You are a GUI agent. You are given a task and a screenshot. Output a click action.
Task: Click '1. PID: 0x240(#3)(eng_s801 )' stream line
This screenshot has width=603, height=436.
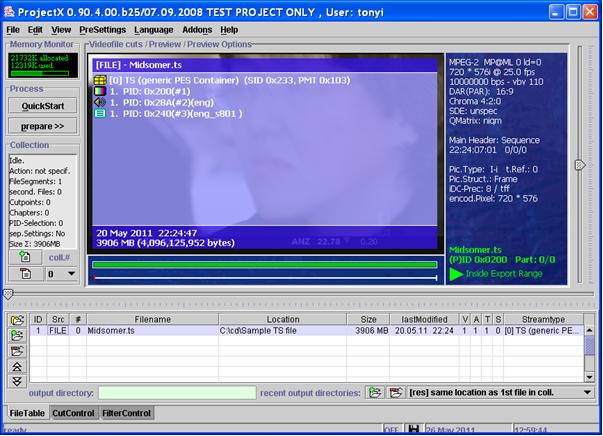[x=176, y=113]
